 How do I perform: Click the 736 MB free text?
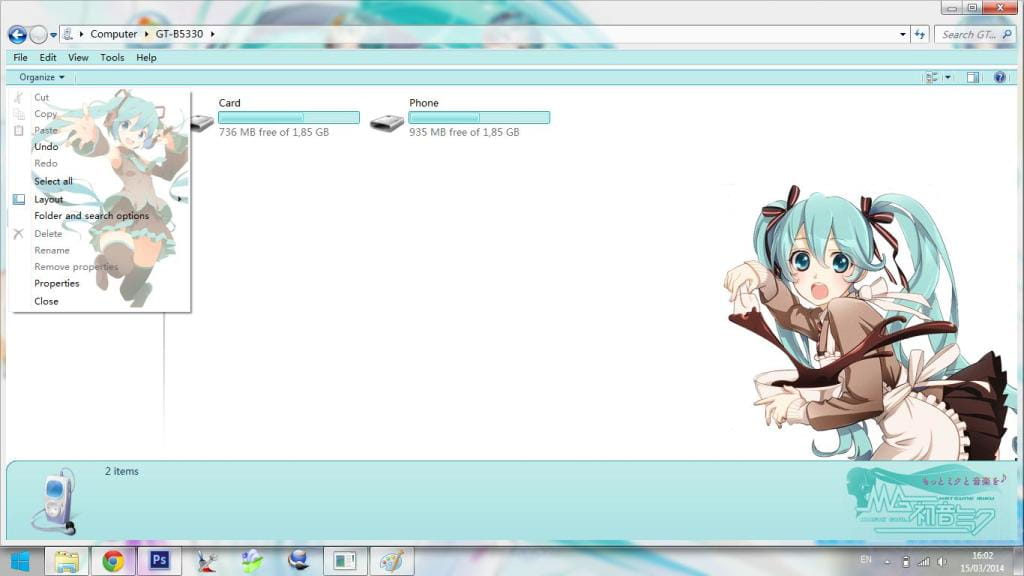pyautogui.click(x=274, y=132)
